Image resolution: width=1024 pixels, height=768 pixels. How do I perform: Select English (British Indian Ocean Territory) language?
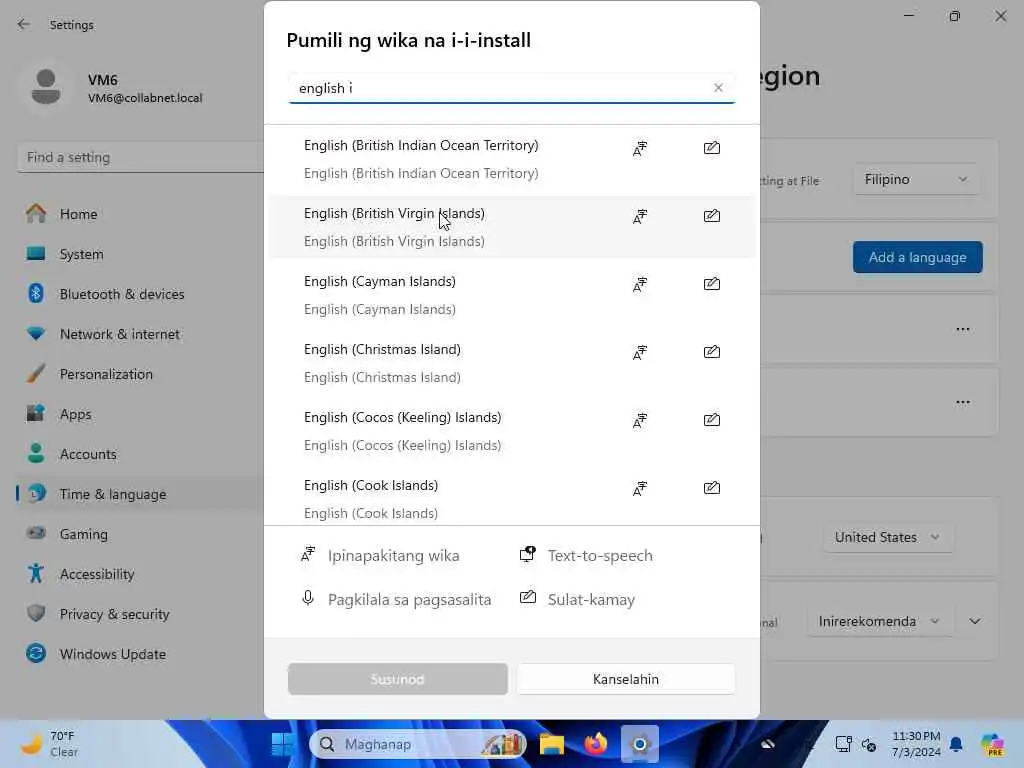click(x=511, y=159)
